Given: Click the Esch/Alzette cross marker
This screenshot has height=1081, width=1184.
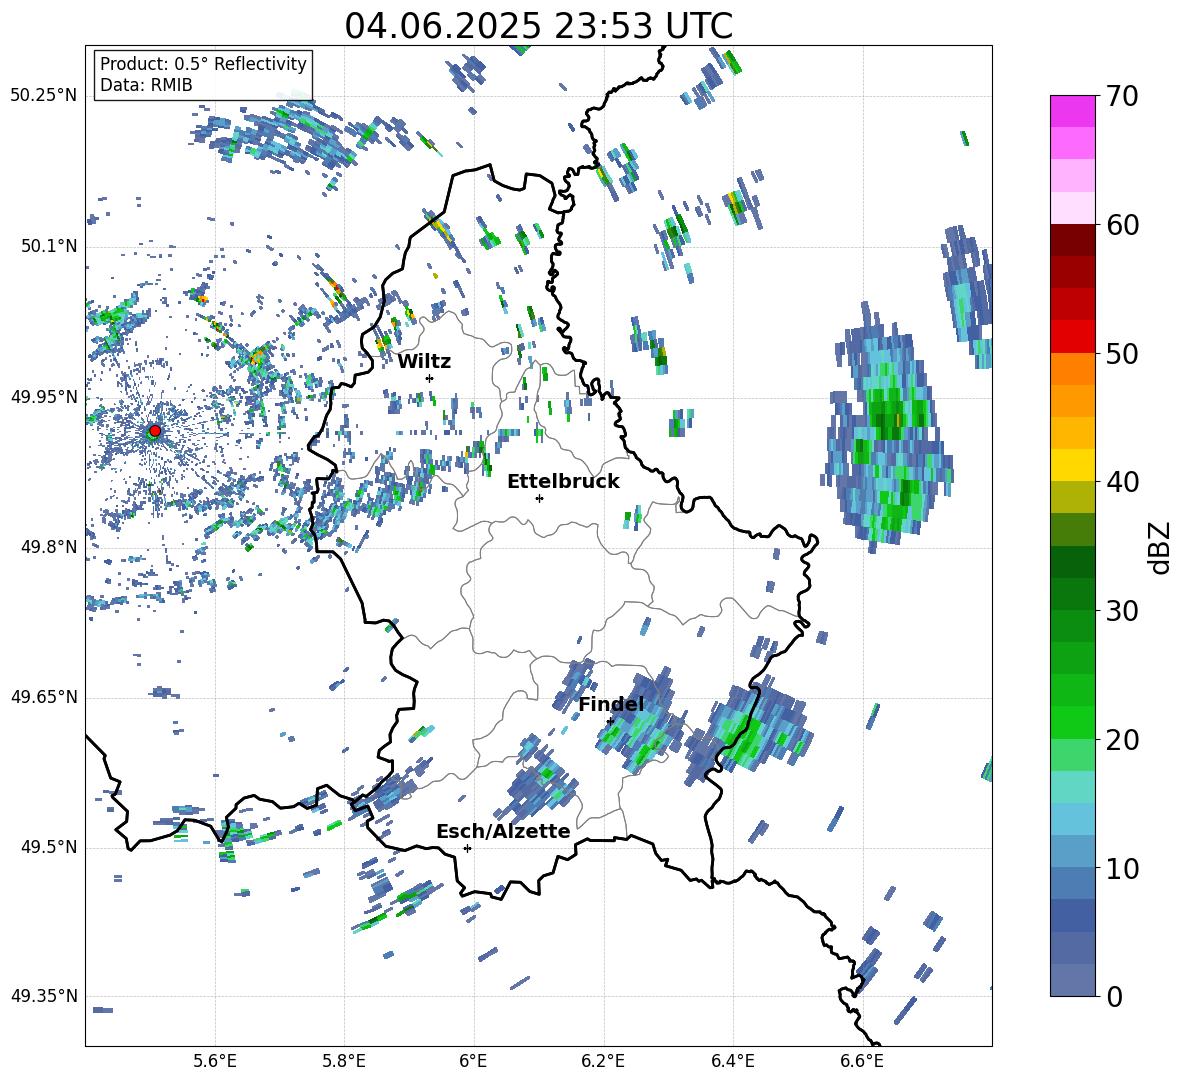Looking at the screenshot, I should [467, 848].
